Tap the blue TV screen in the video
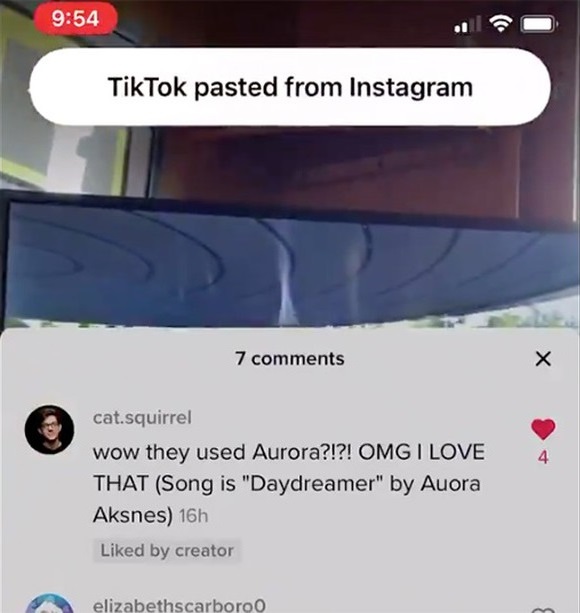This screenshot has height=613, width=580. click(x=290, y=262)
